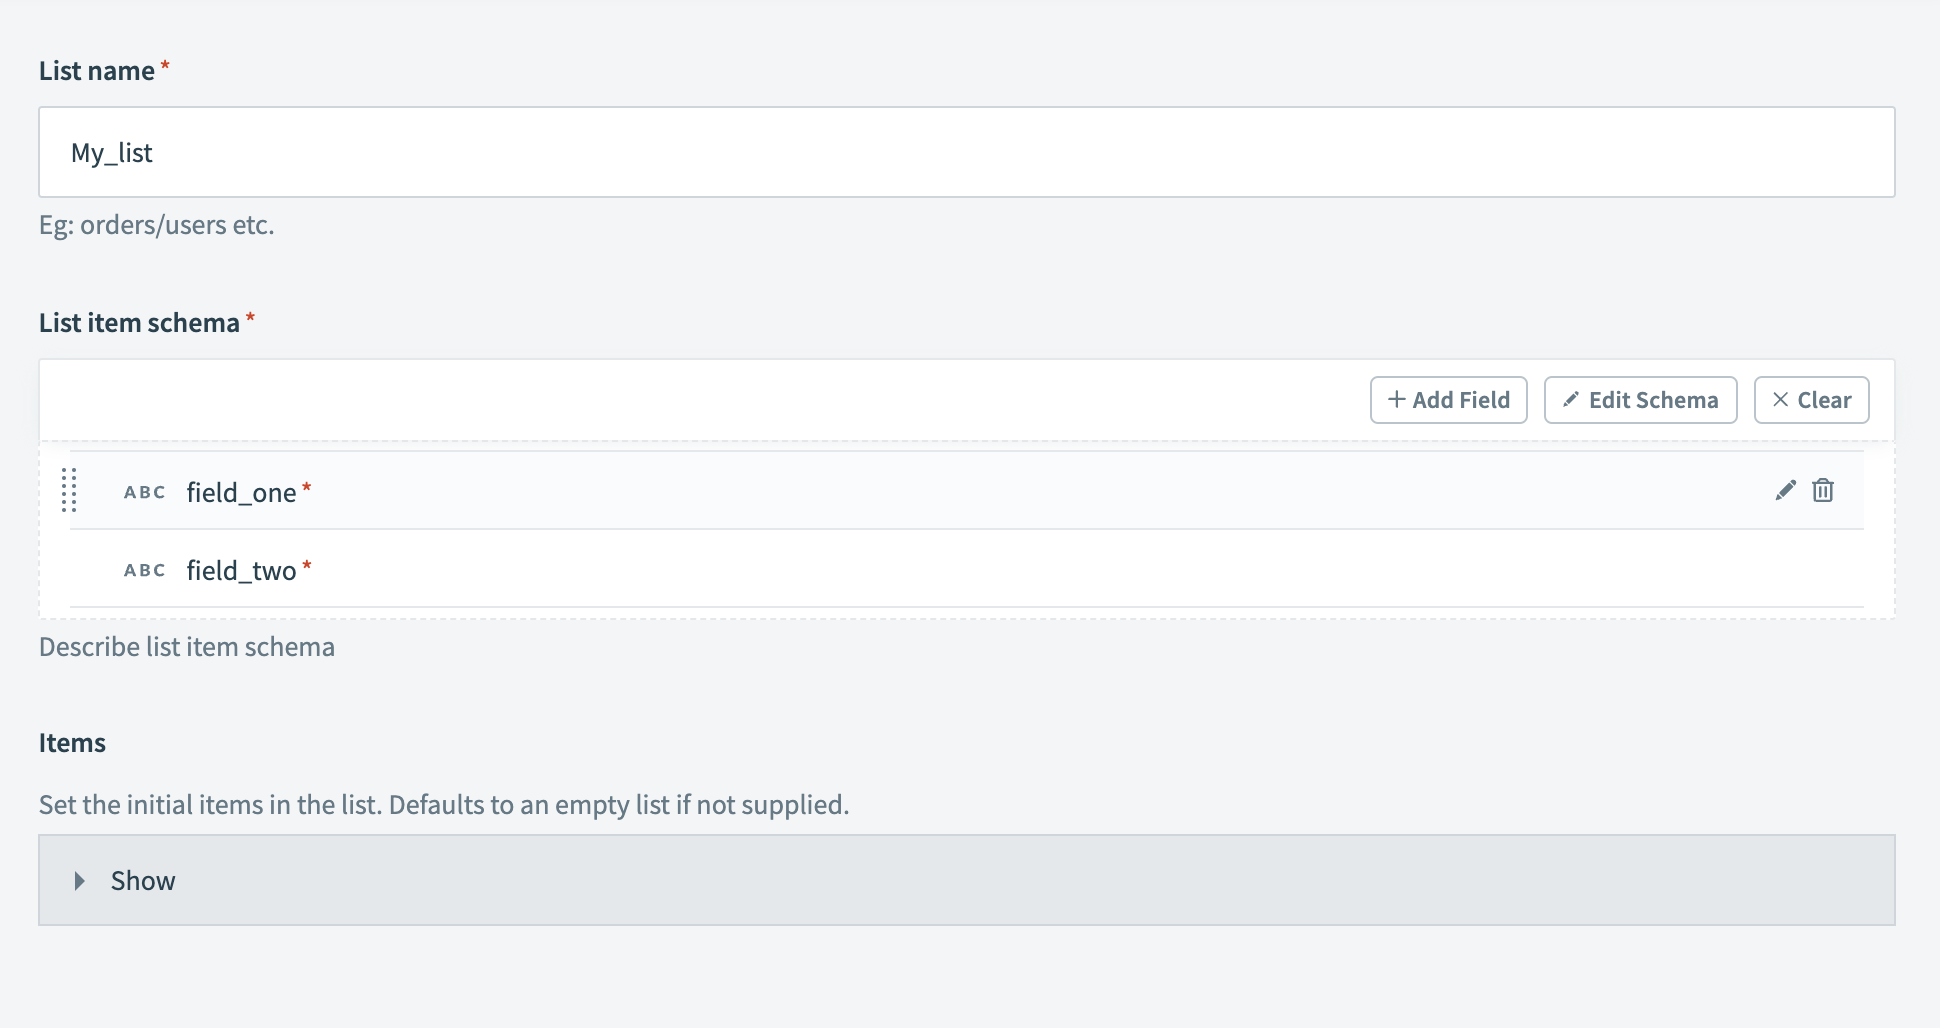Click the empty area of collapsed Items bar
The image size is (1940, 1028).
pyautogui.click(x=1000, y=881)
